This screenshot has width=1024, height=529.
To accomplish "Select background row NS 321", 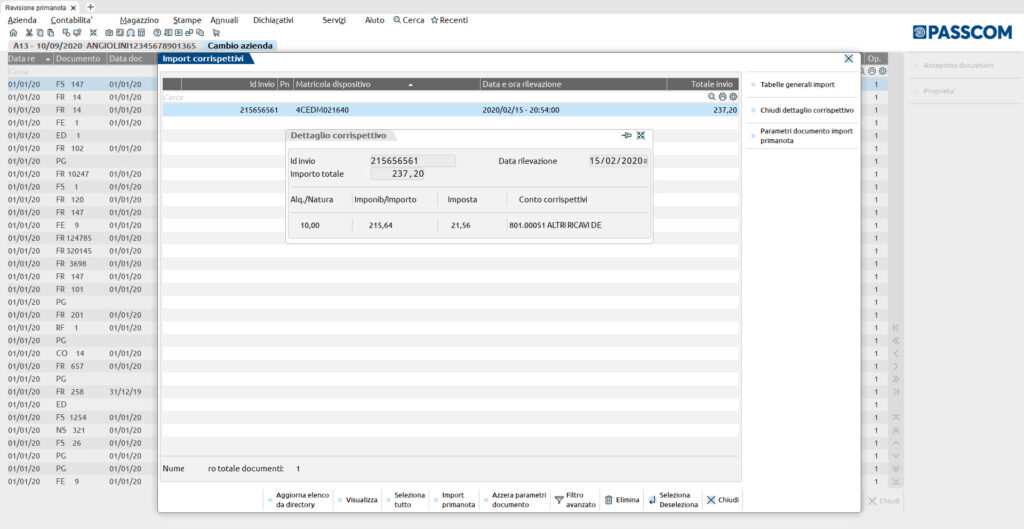I will coord(82,430).
